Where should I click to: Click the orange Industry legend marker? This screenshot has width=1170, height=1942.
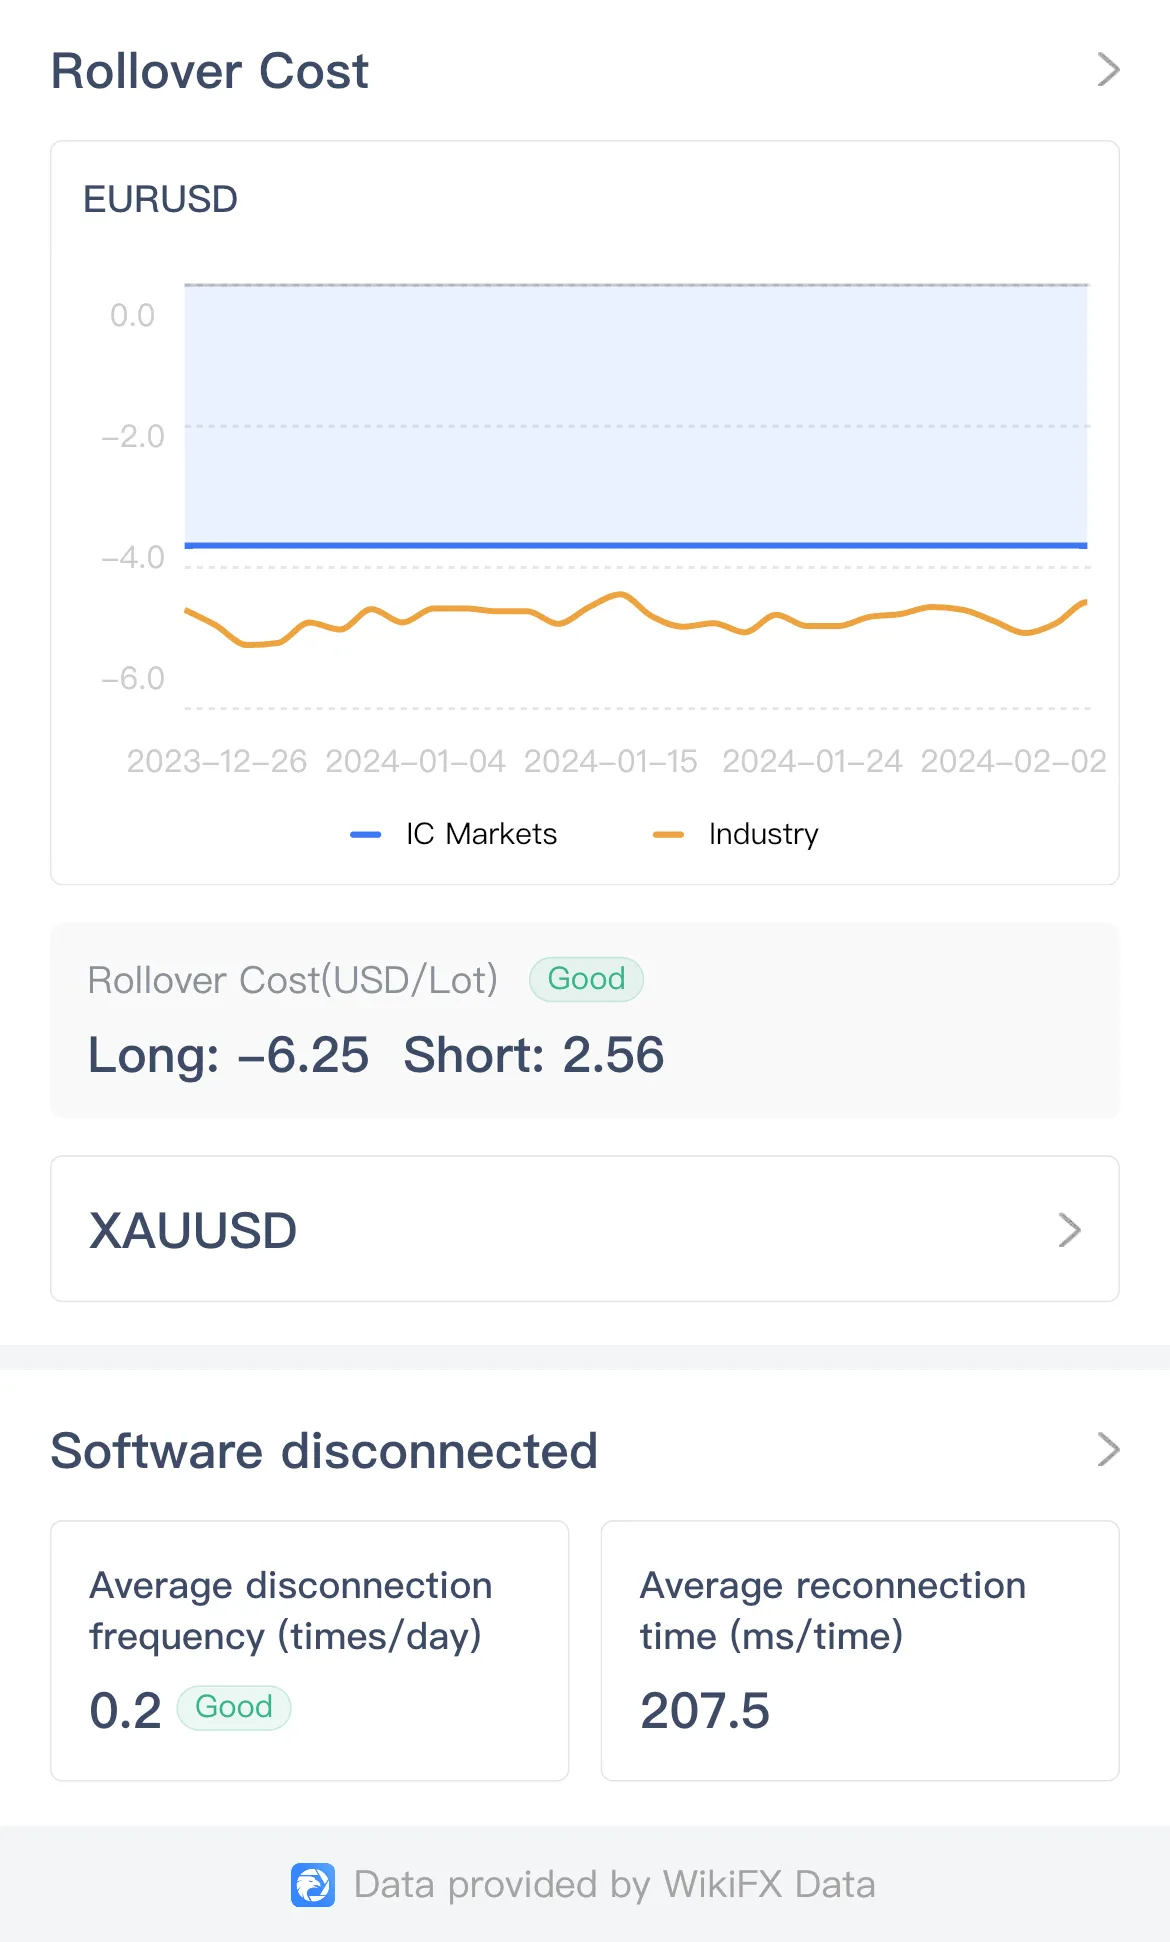click(x=668, y=834)
